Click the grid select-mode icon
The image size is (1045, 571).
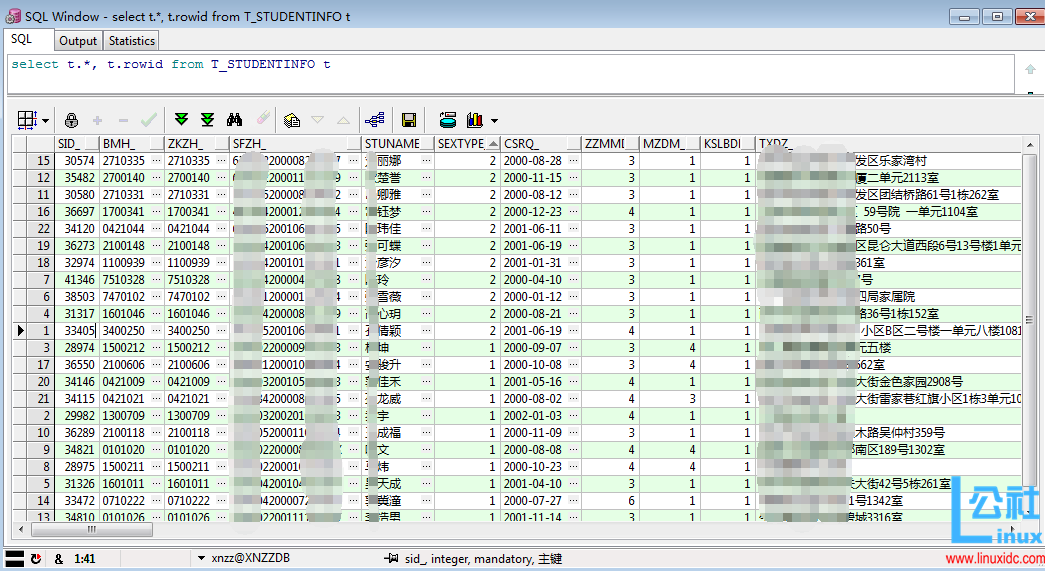(27, 120)
